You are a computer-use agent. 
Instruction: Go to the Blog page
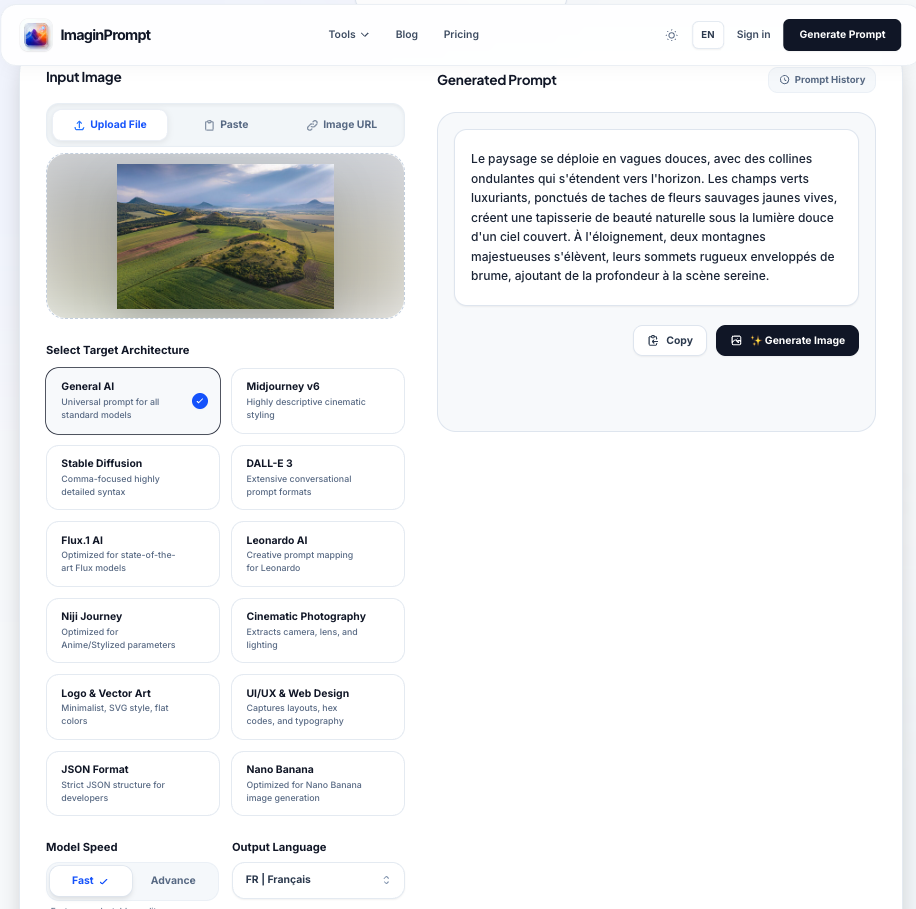tap(407, 34)
